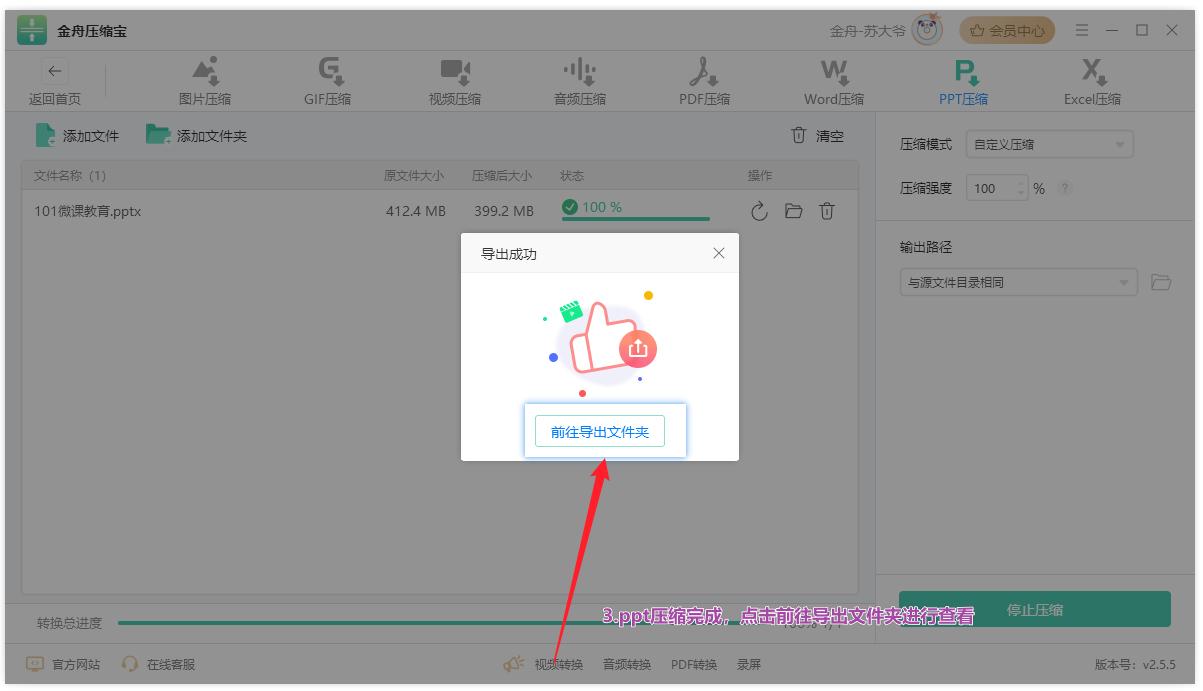The height and width of the screenshot is (691, 1203).
Task: Open the 官方网站 link
Action: 63,664
